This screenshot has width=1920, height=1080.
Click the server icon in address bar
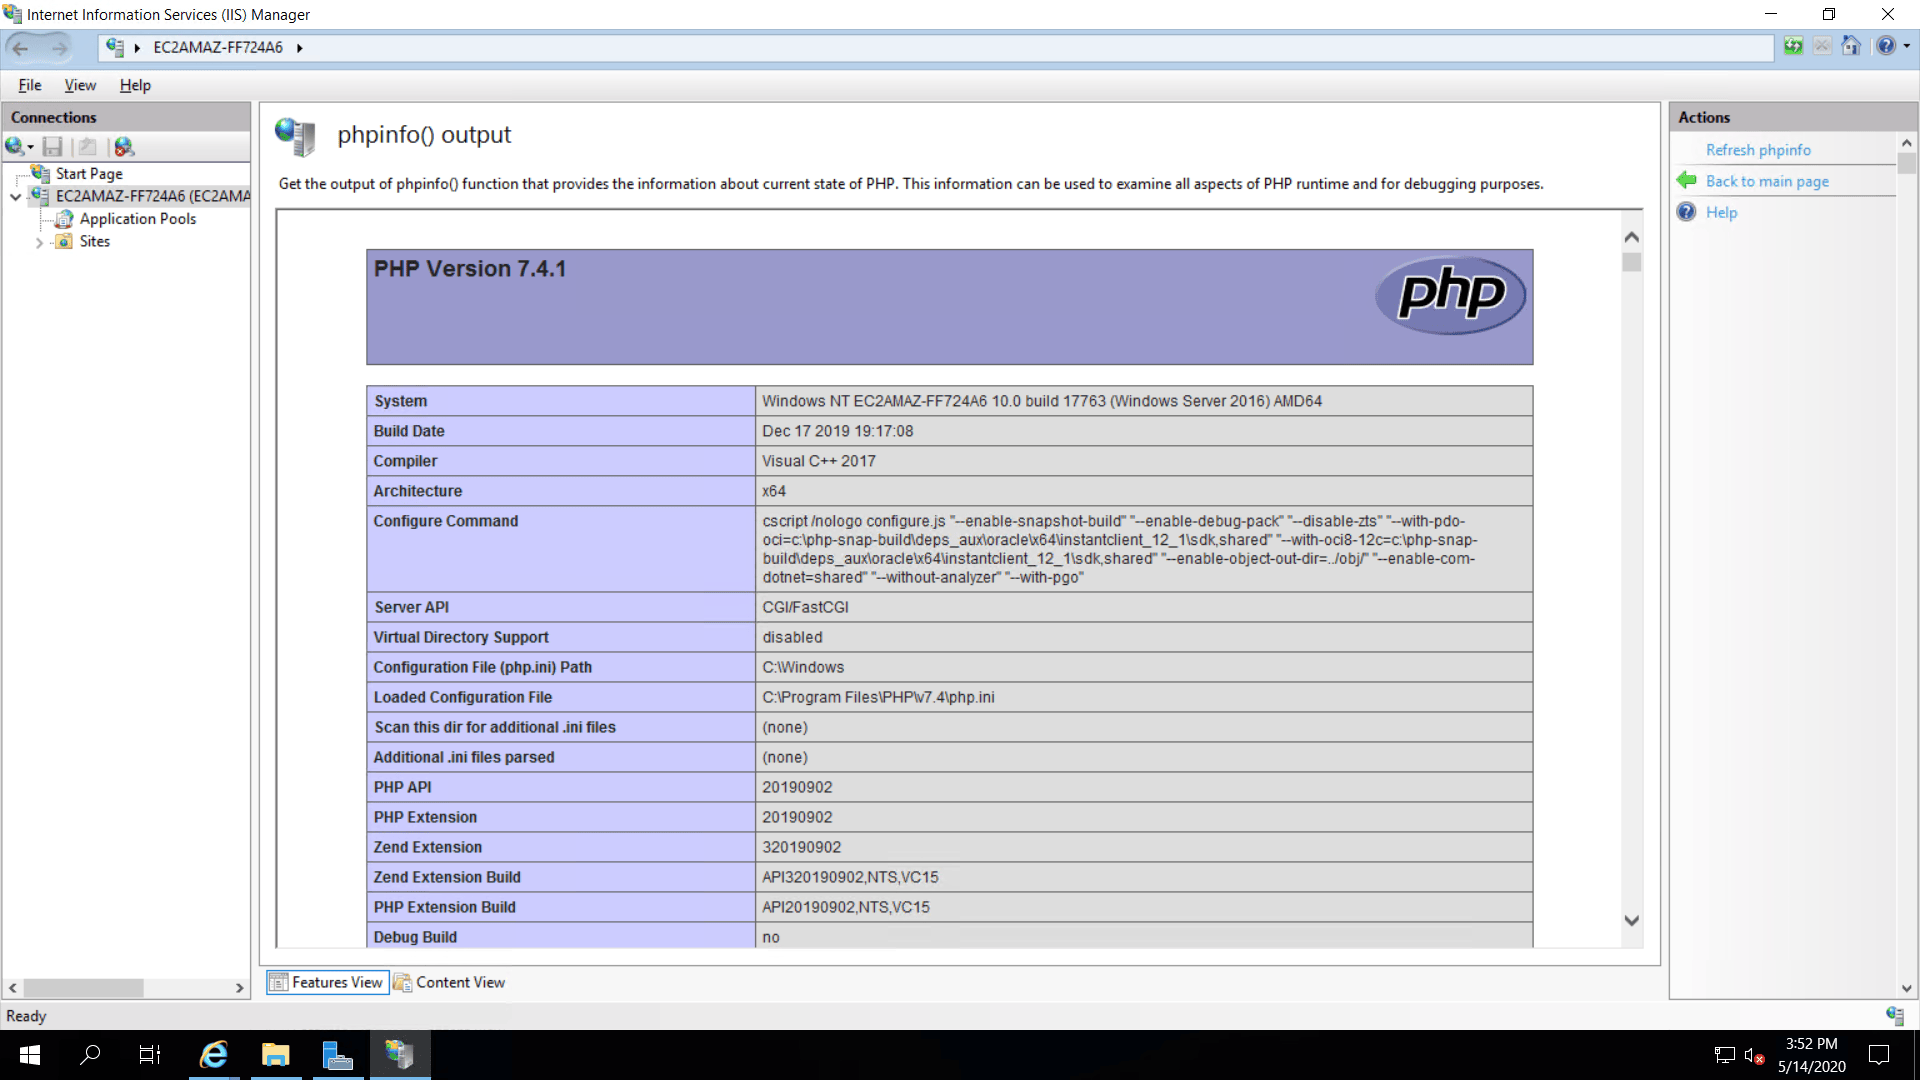(x=115, y=47)
